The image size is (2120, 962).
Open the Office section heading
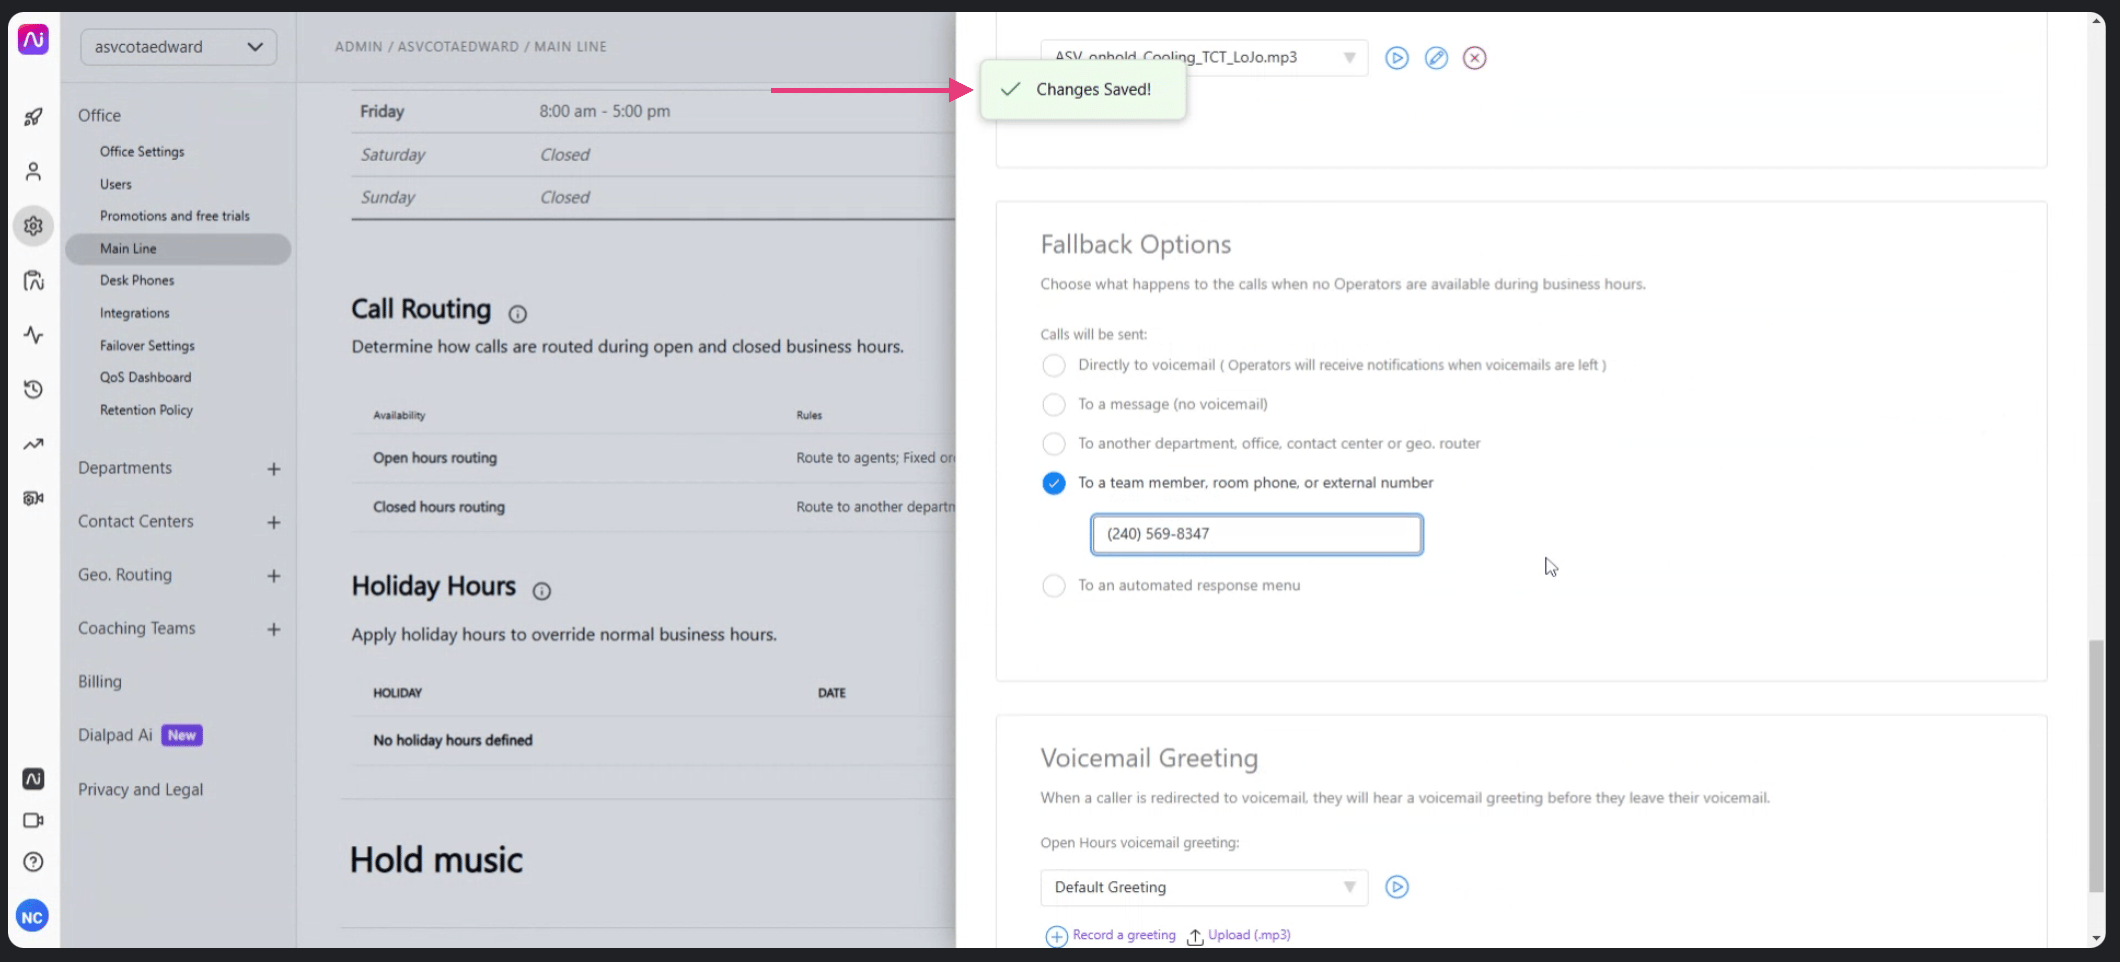pos(99,115)
